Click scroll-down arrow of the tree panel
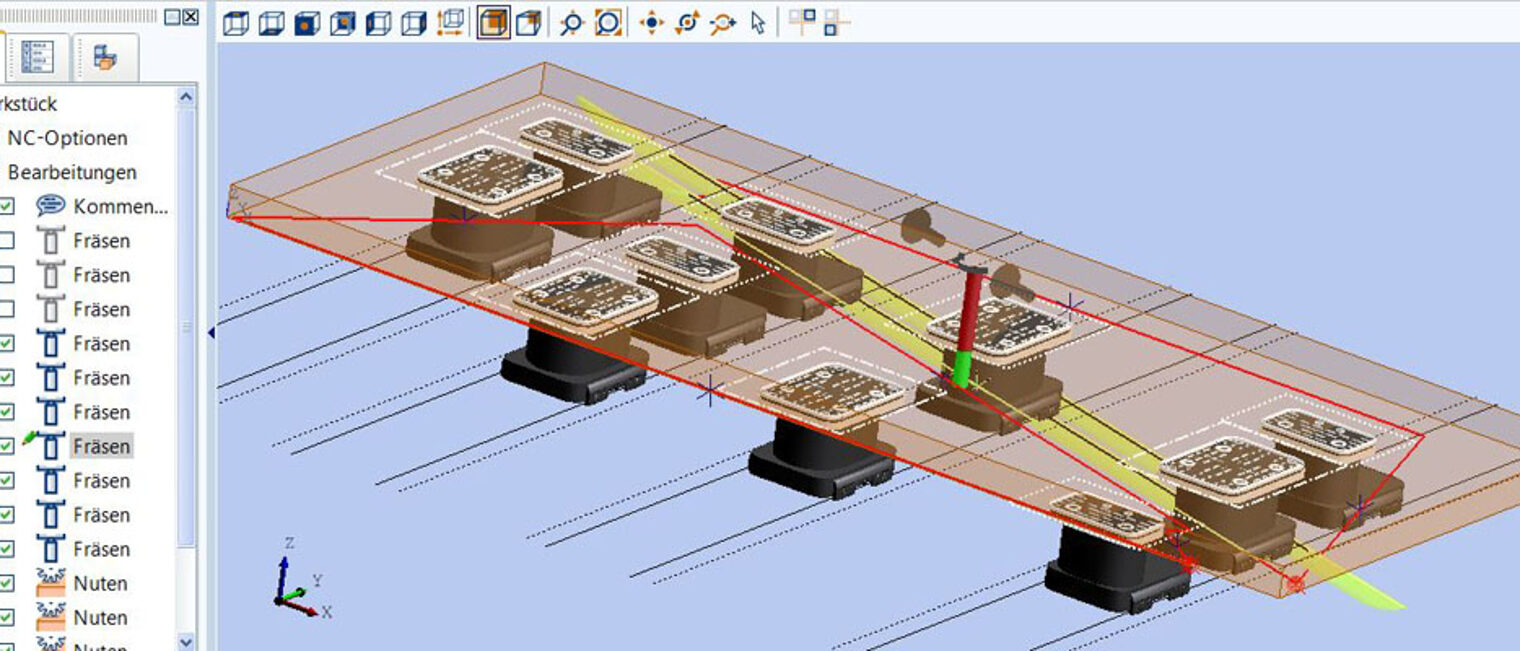 click(186, 641)
